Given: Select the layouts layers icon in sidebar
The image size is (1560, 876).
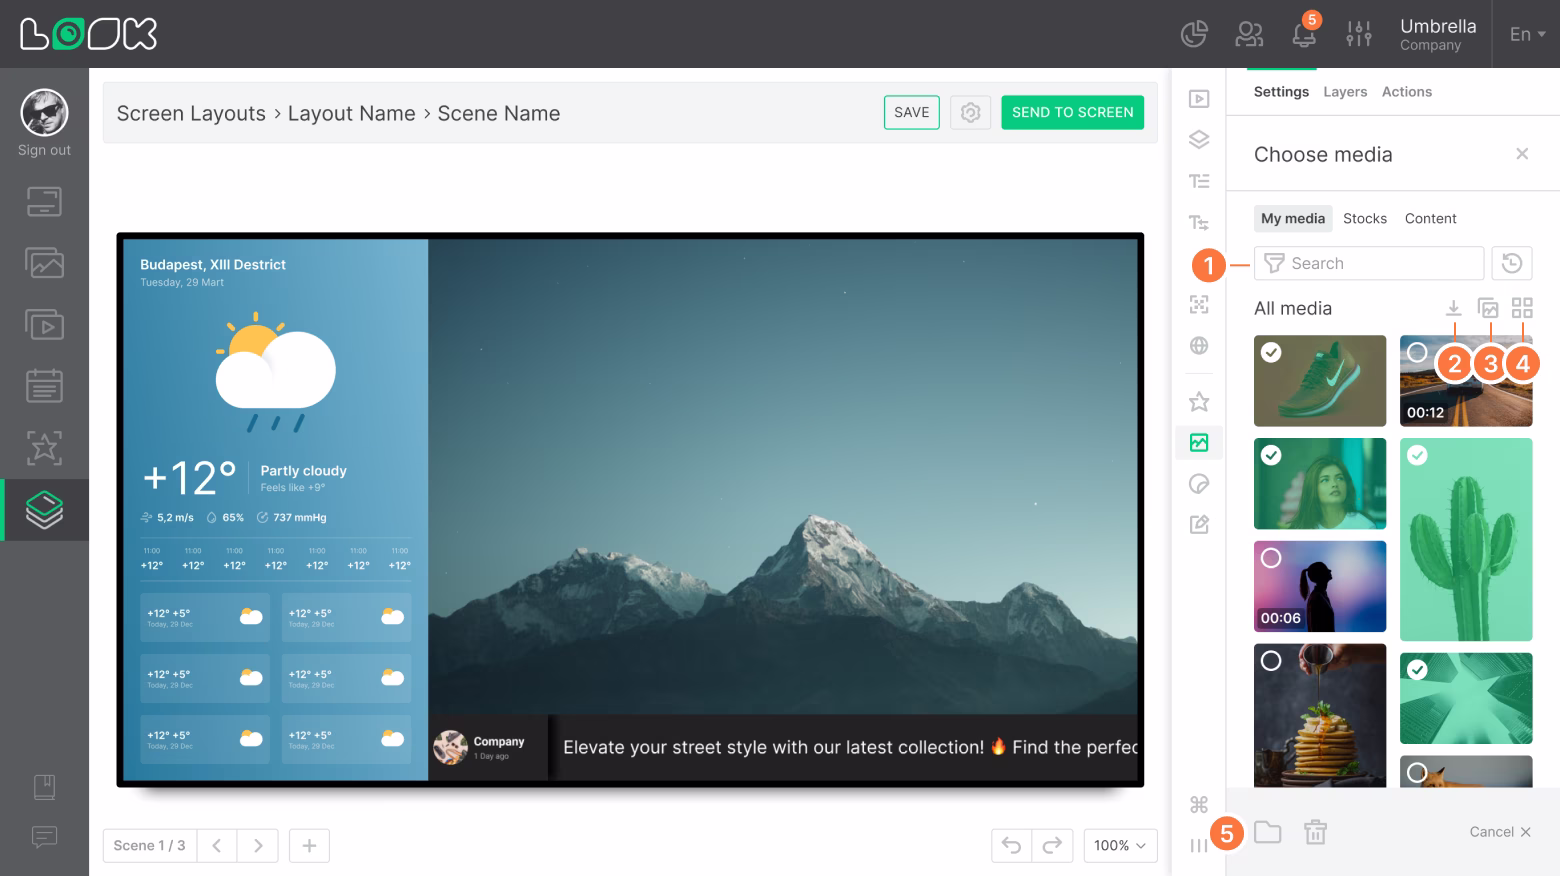Looking at the screenshot, I should pos(44,510).
